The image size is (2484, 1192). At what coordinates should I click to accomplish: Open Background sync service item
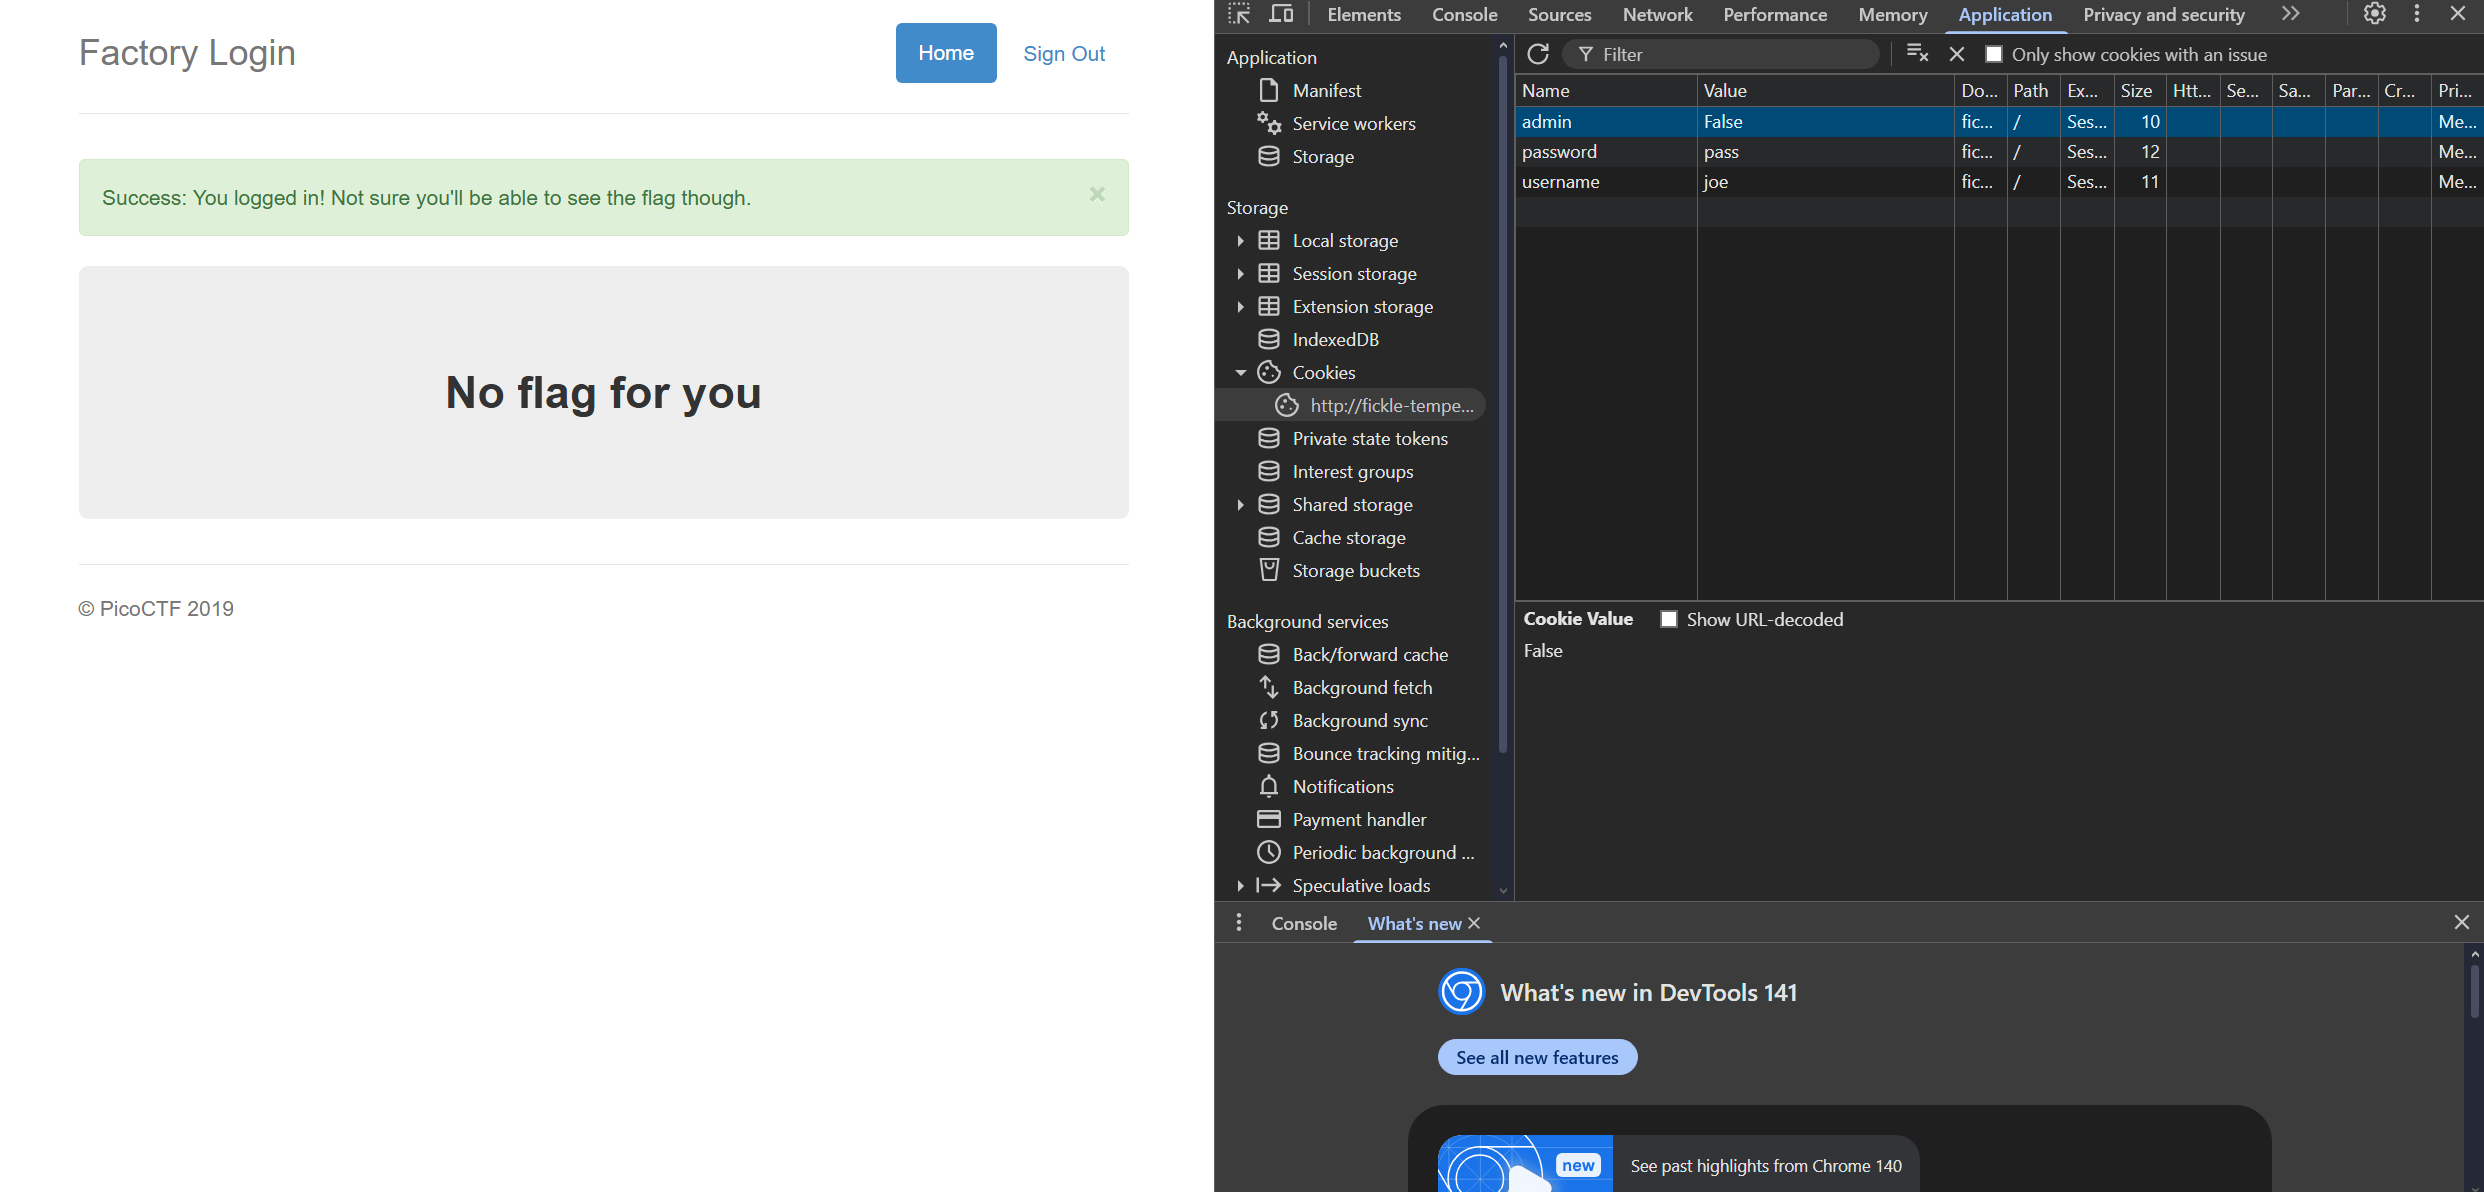tap(1359, 720)
